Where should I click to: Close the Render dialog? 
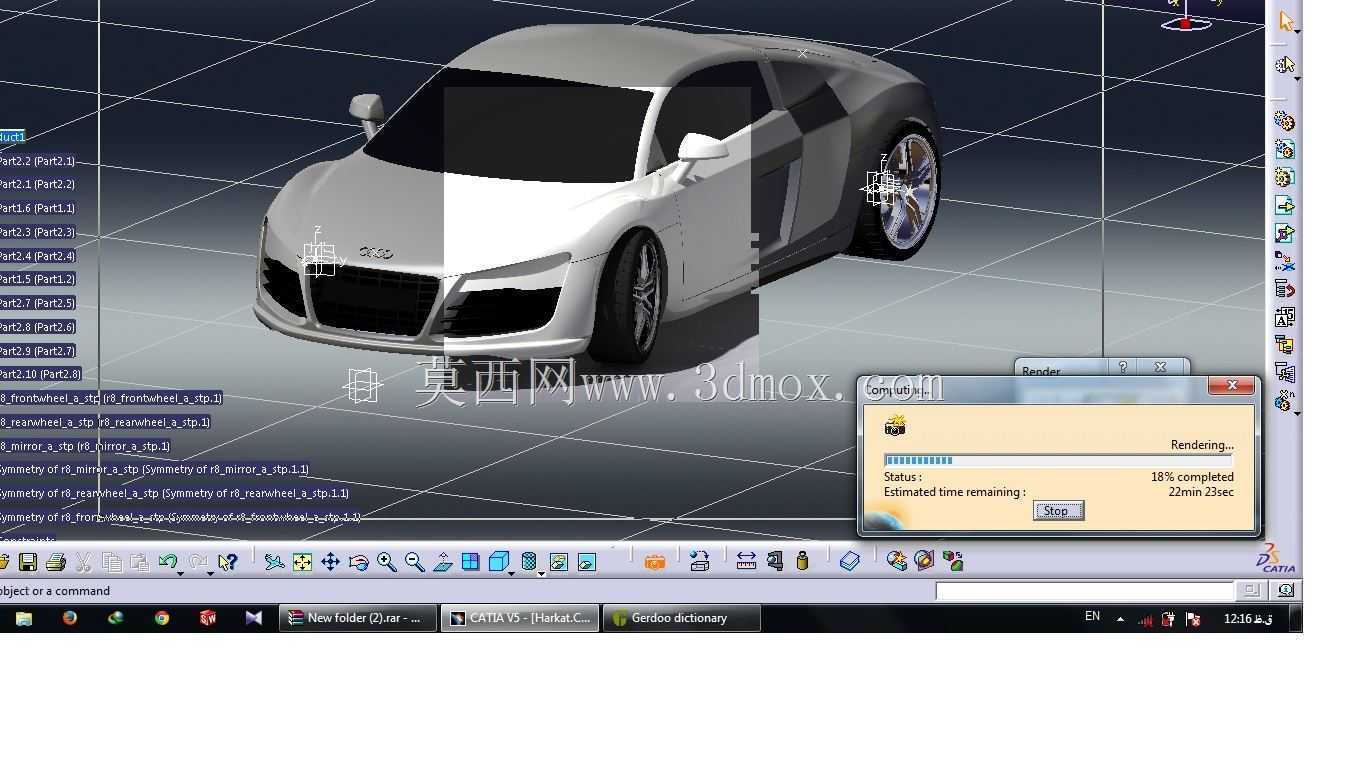(x=1160, y=367)
